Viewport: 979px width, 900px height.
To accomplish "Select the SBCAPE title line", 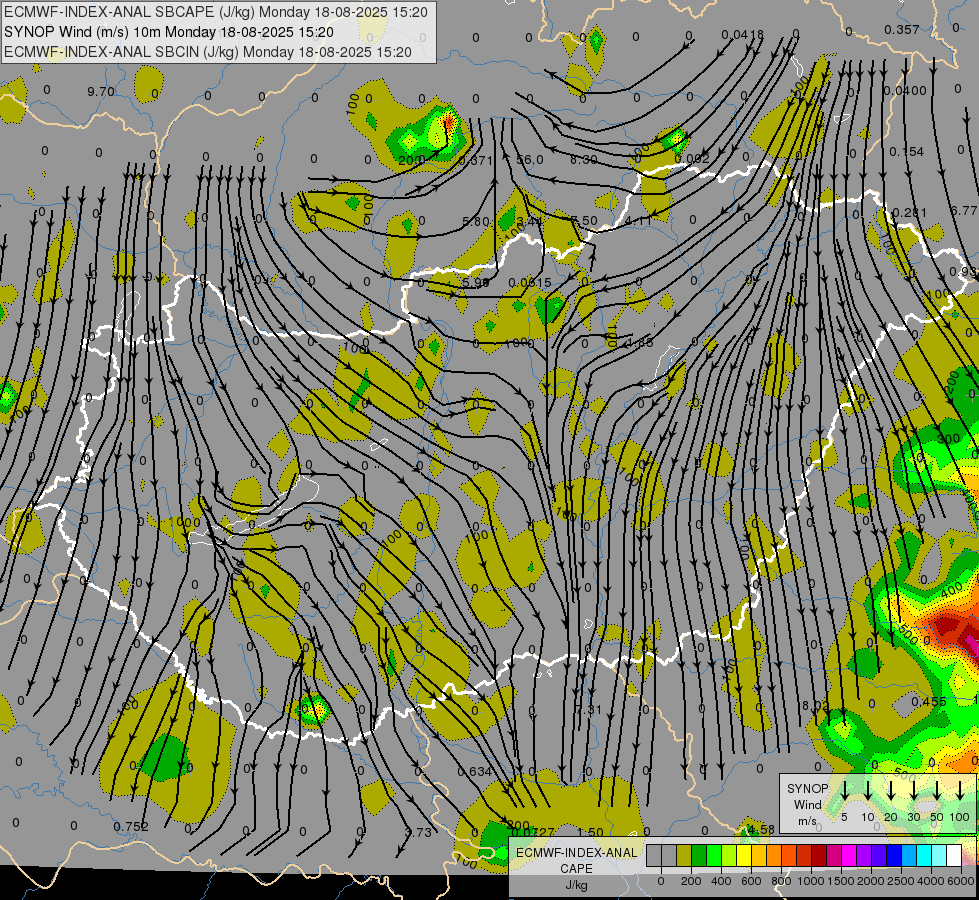I will pos(216,12).
